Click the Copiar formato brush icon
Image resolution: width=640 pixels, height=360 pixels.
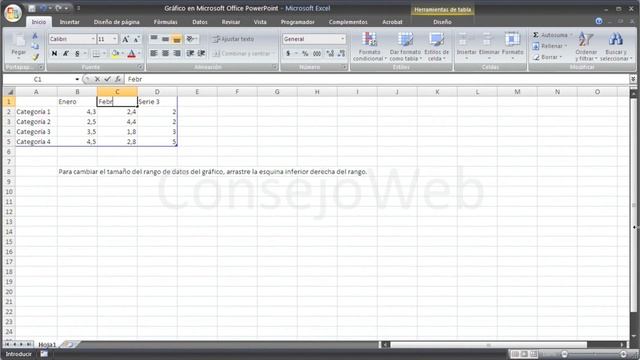click(36, 57)
